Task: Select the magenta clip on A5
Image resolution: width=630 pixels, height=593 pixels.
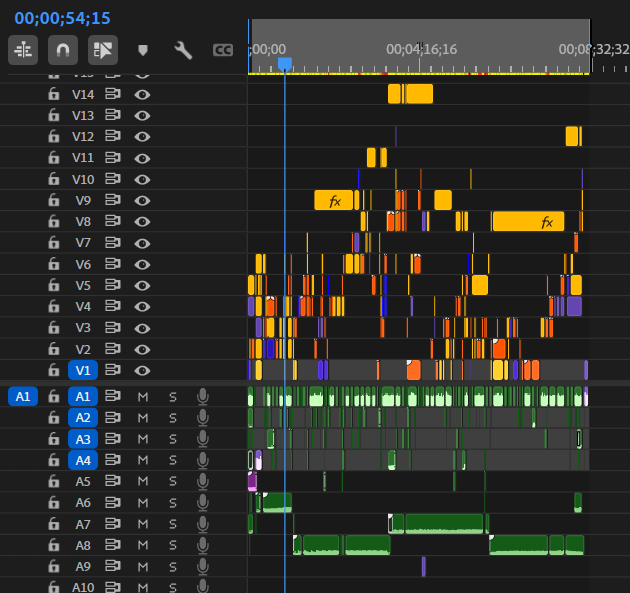Action: pyautogui.click(x=252, y=481)
